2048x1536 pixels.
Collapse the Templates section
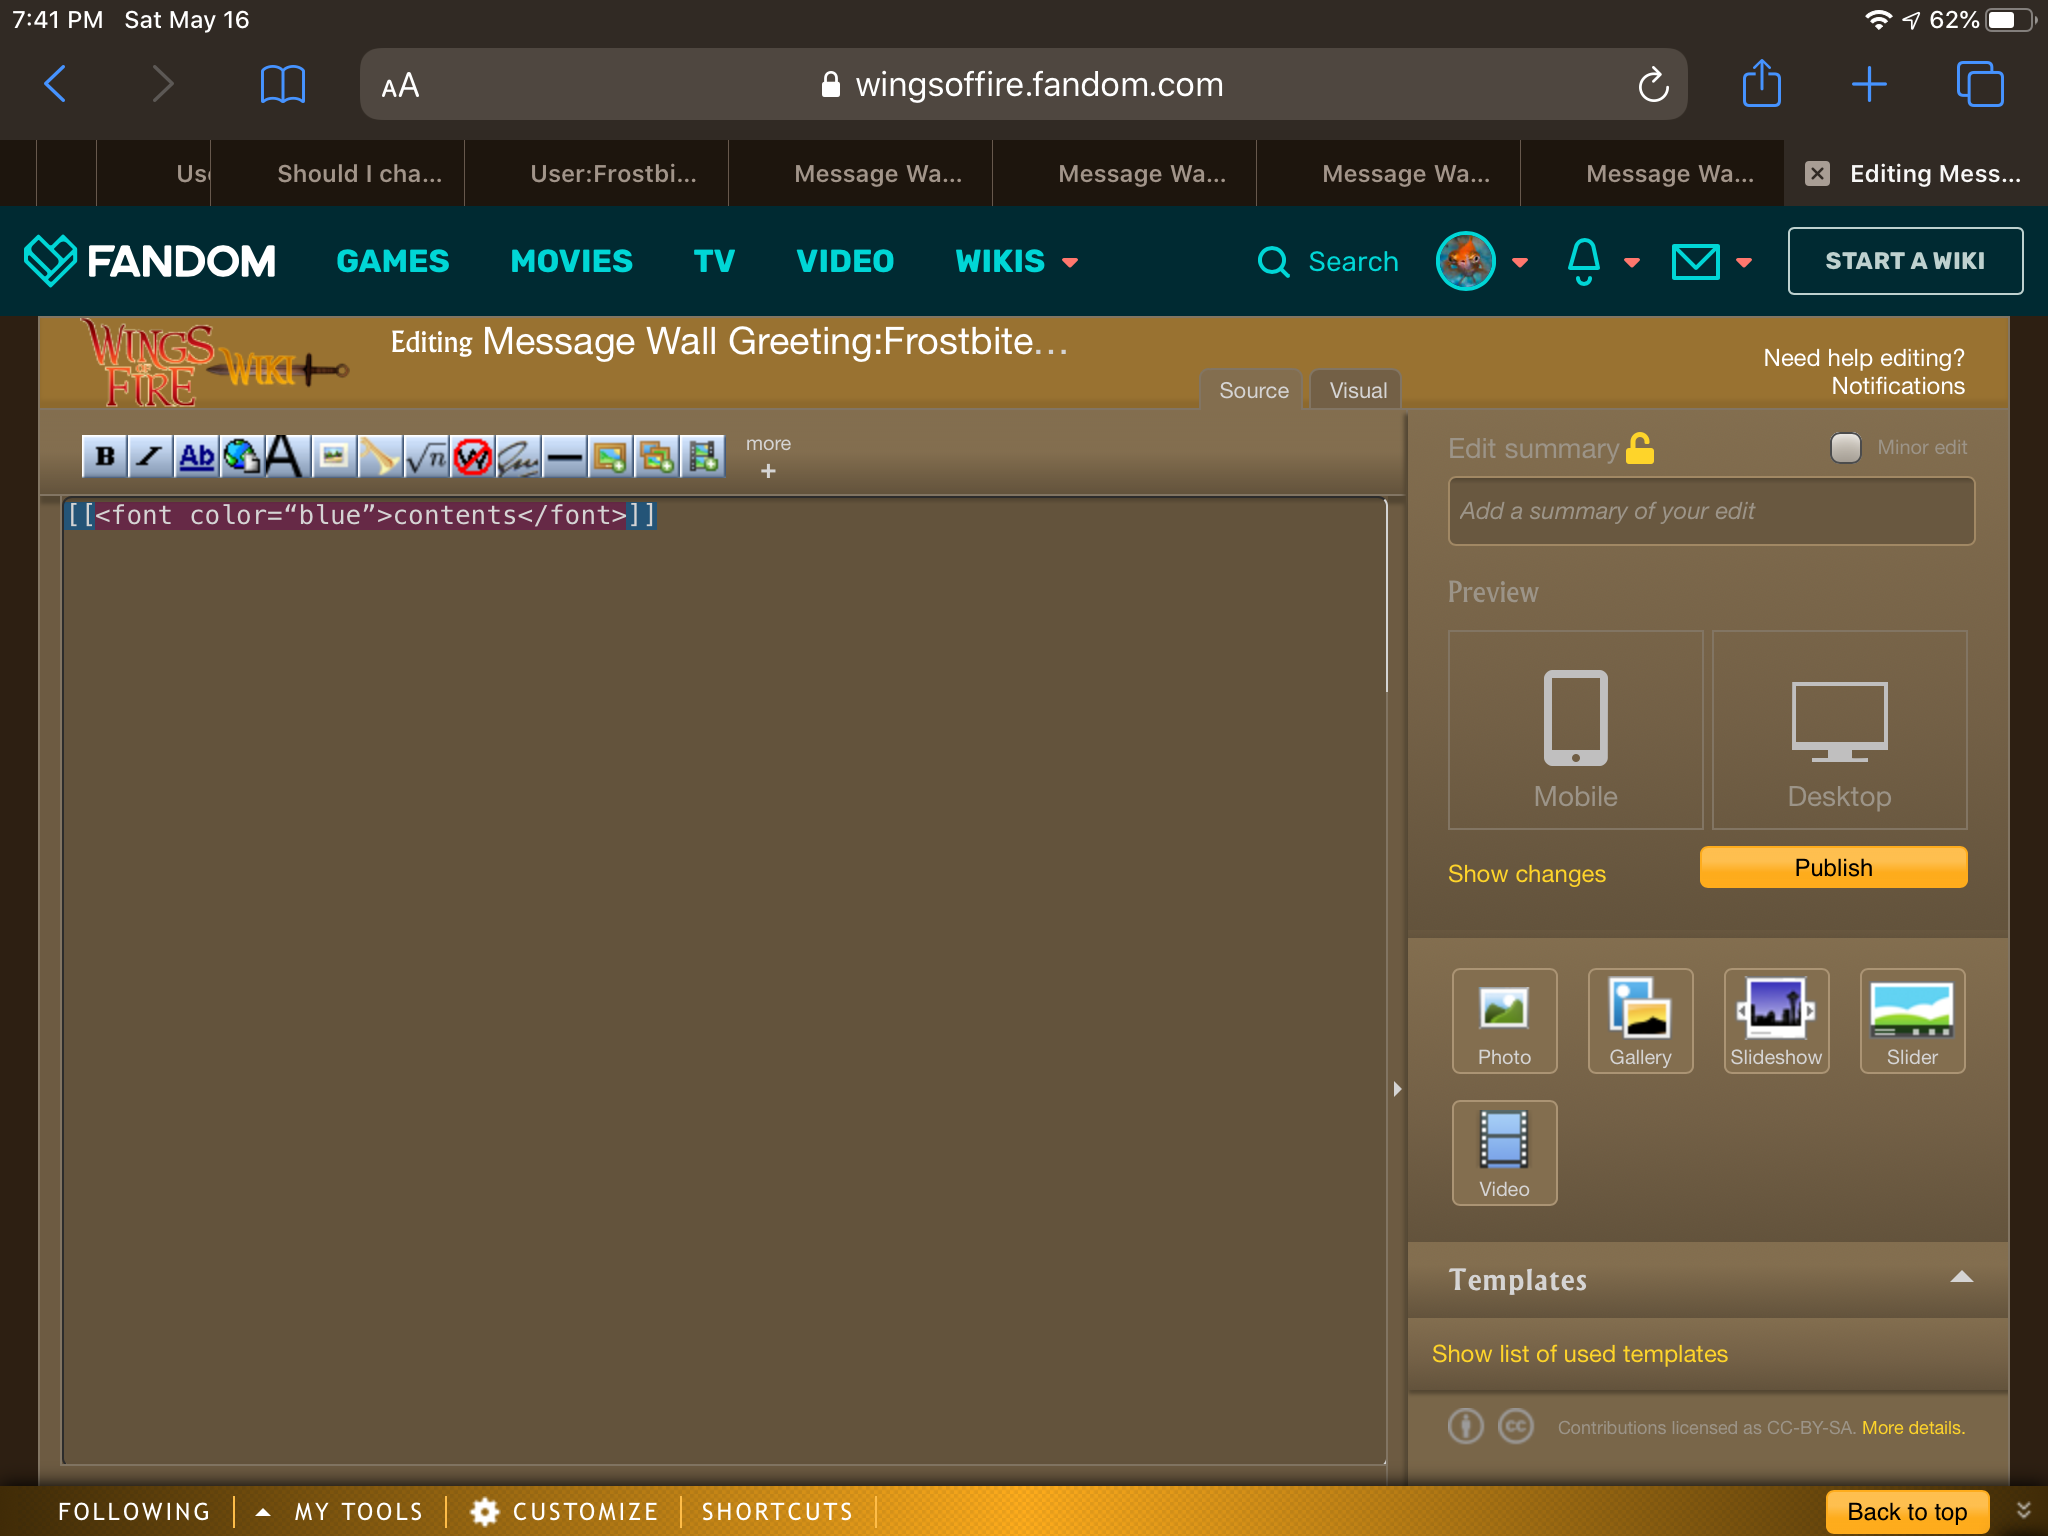pos(1961,1278)
